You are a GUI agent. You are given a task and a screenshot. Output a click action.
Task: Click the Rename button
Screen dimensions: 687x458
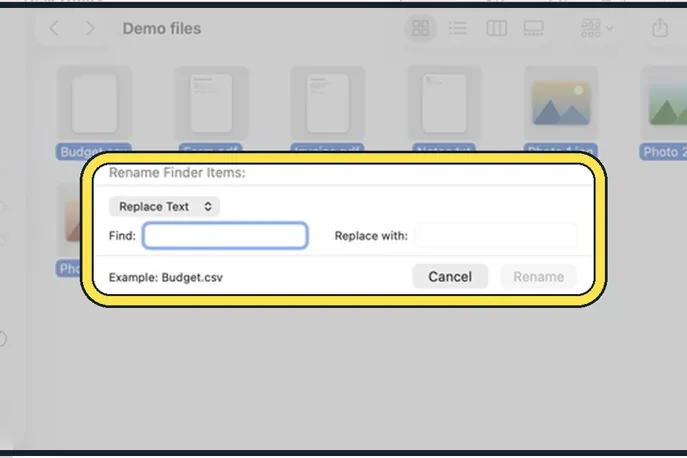538,277
